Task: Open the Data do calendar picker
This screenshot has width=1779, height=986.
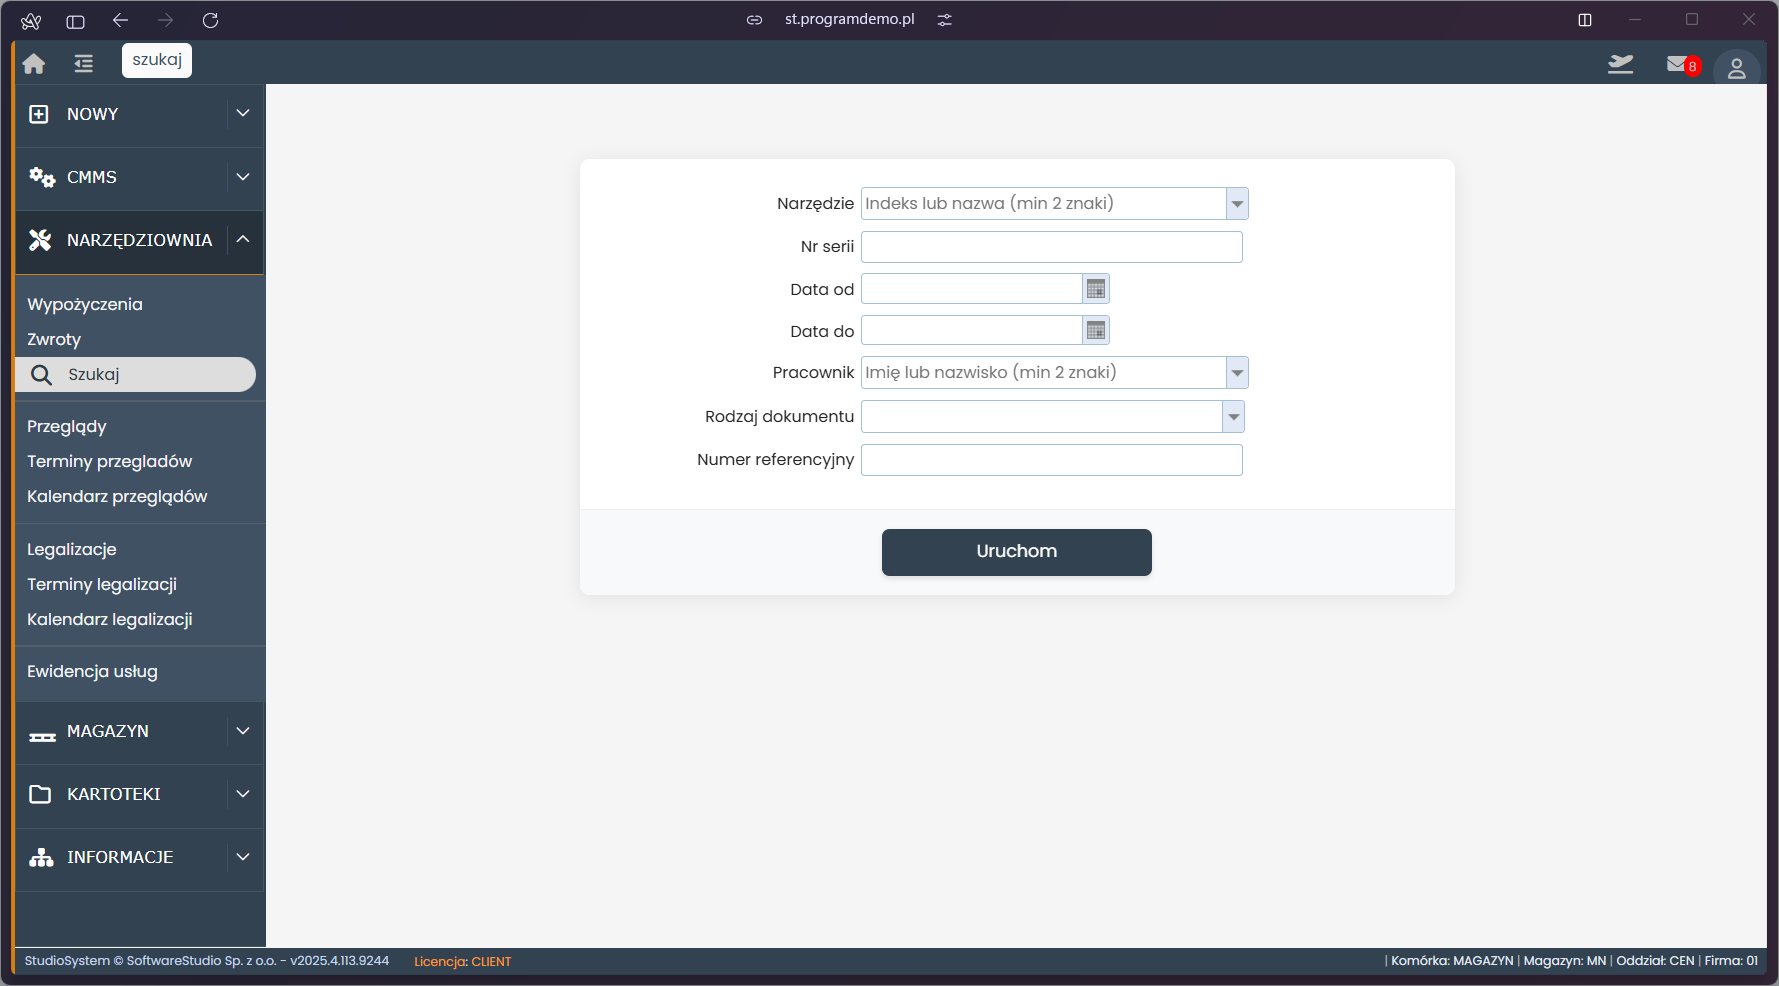Action: pos(1096,331)
